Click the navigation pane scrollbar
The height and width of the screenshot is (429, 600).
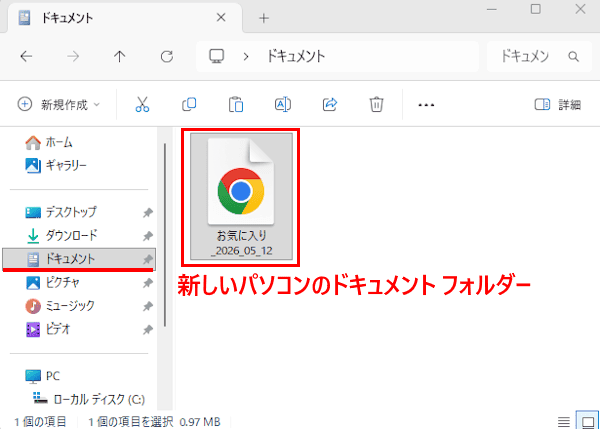(165, 235)
